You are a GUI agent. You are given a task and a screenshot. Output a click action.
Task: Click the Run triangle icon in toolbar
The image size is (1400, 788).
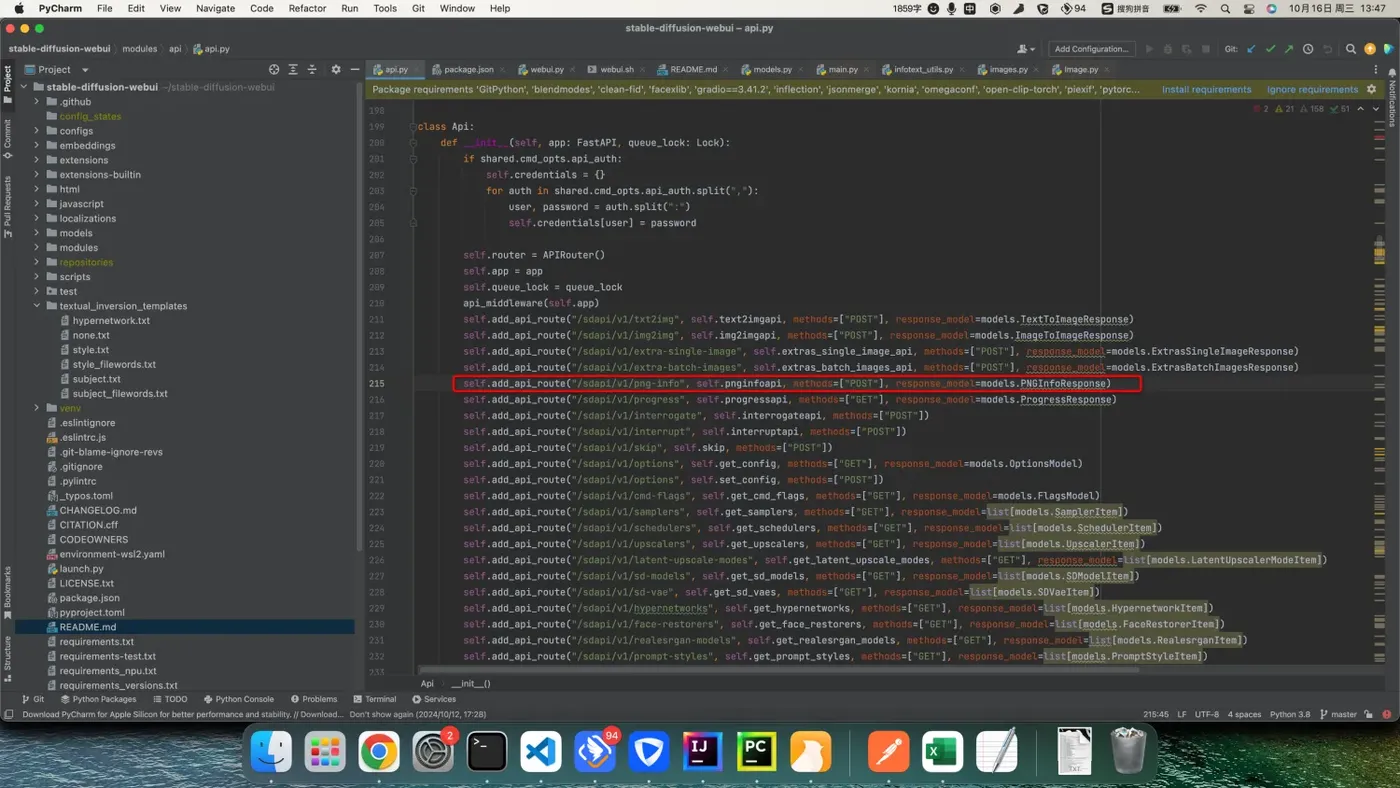click(x=1149, y=48)
